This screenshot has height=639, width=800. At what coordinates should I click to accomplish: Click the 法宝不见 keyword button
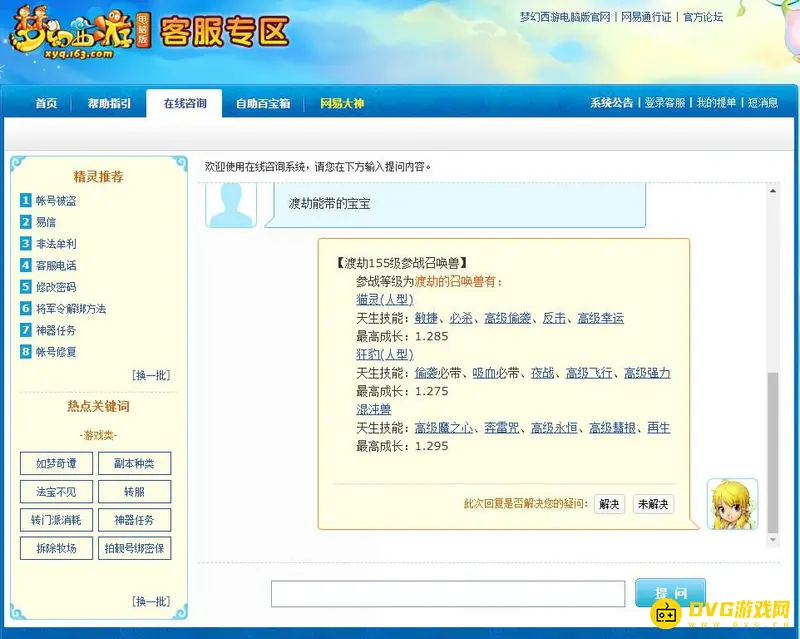click(x=56, y=491)
